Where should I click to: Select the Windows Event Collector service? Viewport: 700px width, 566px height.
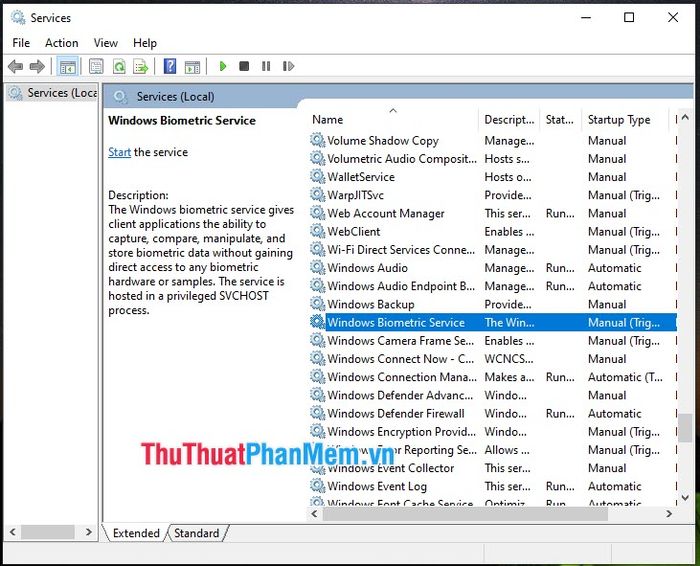[x=493, y=468]
